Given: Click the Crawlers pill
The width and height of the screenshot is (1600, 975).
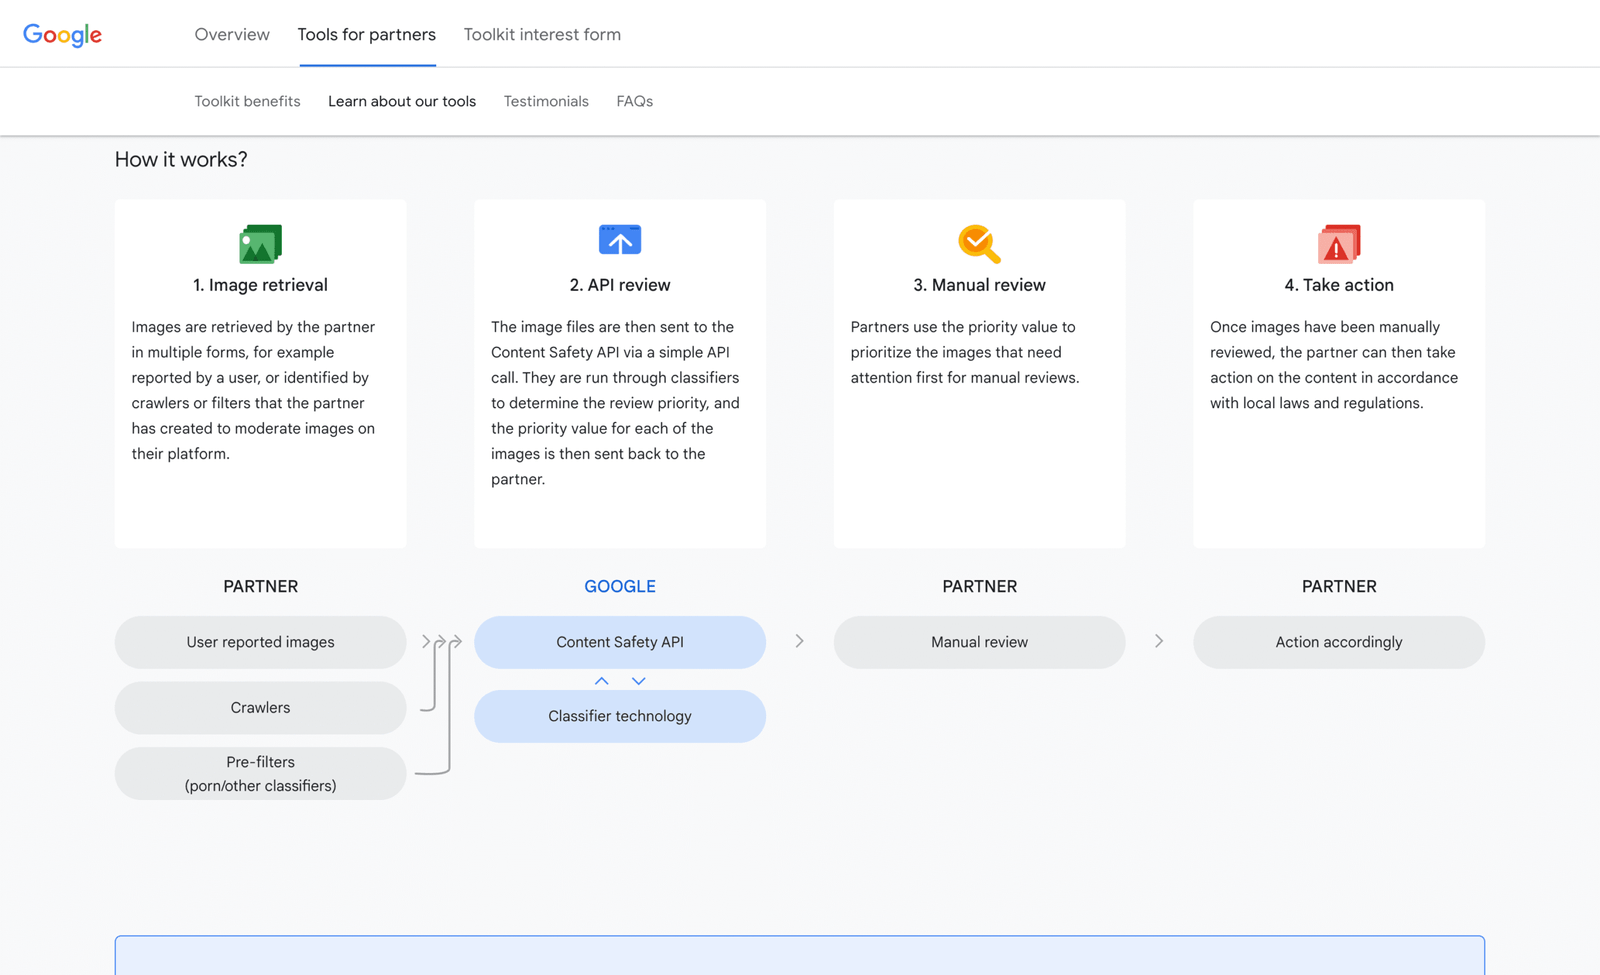Looking at the screenshot, I should point(260,708).
